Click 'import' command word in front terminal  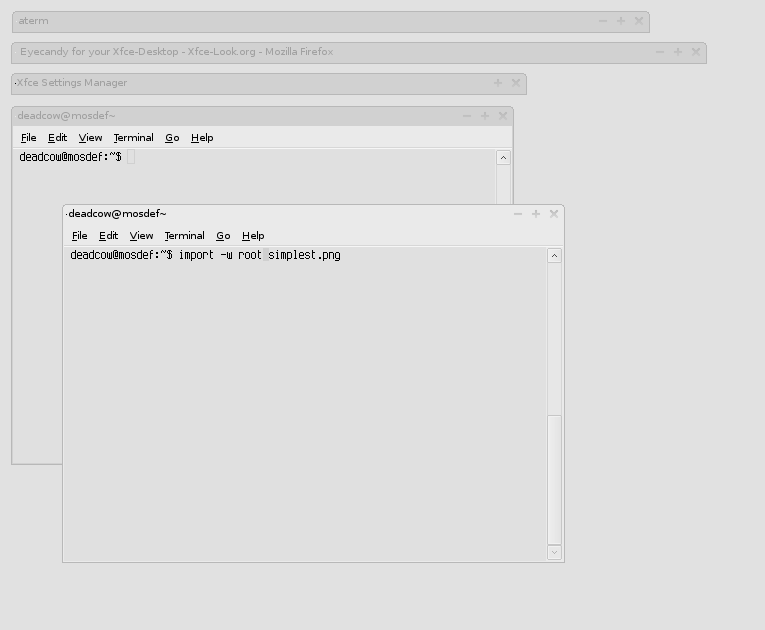[196, 255]
